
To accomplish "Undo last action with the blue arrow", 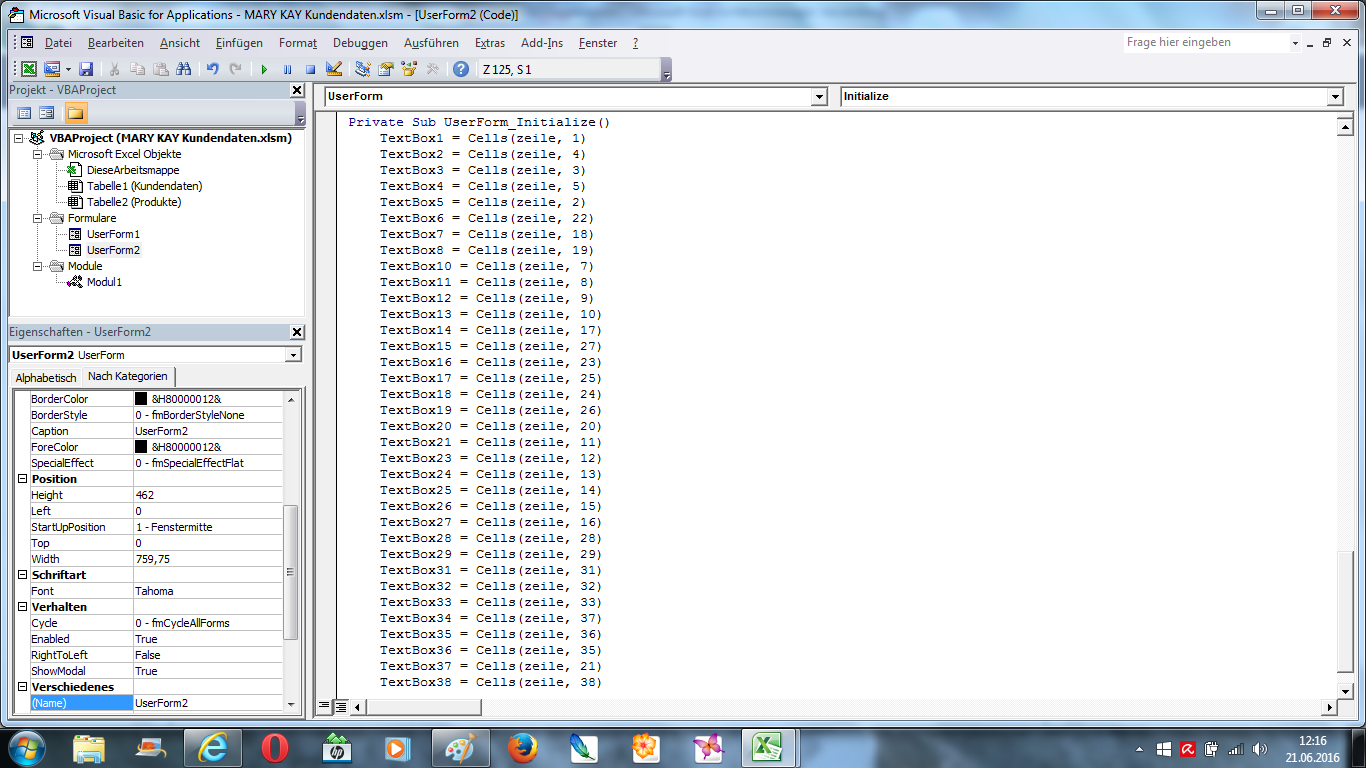I will tap(212, 69).
